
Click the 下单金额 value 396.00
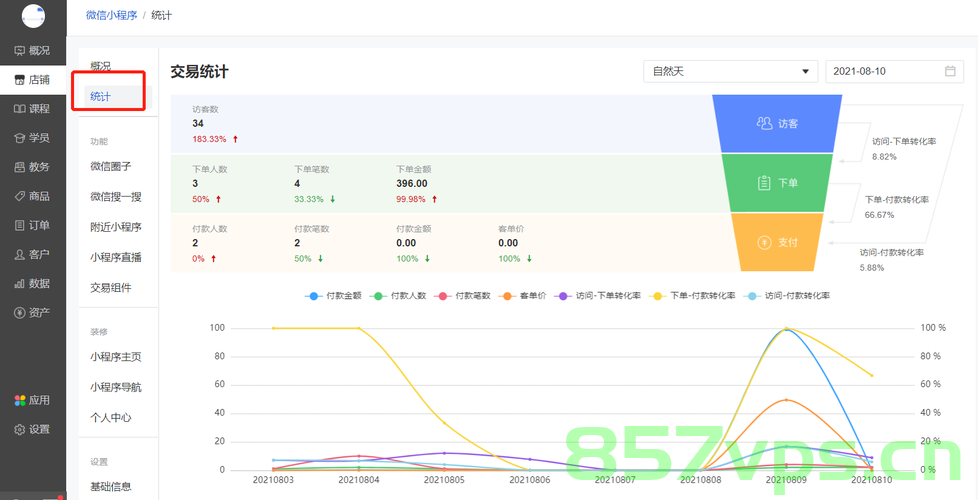(412, 183)
